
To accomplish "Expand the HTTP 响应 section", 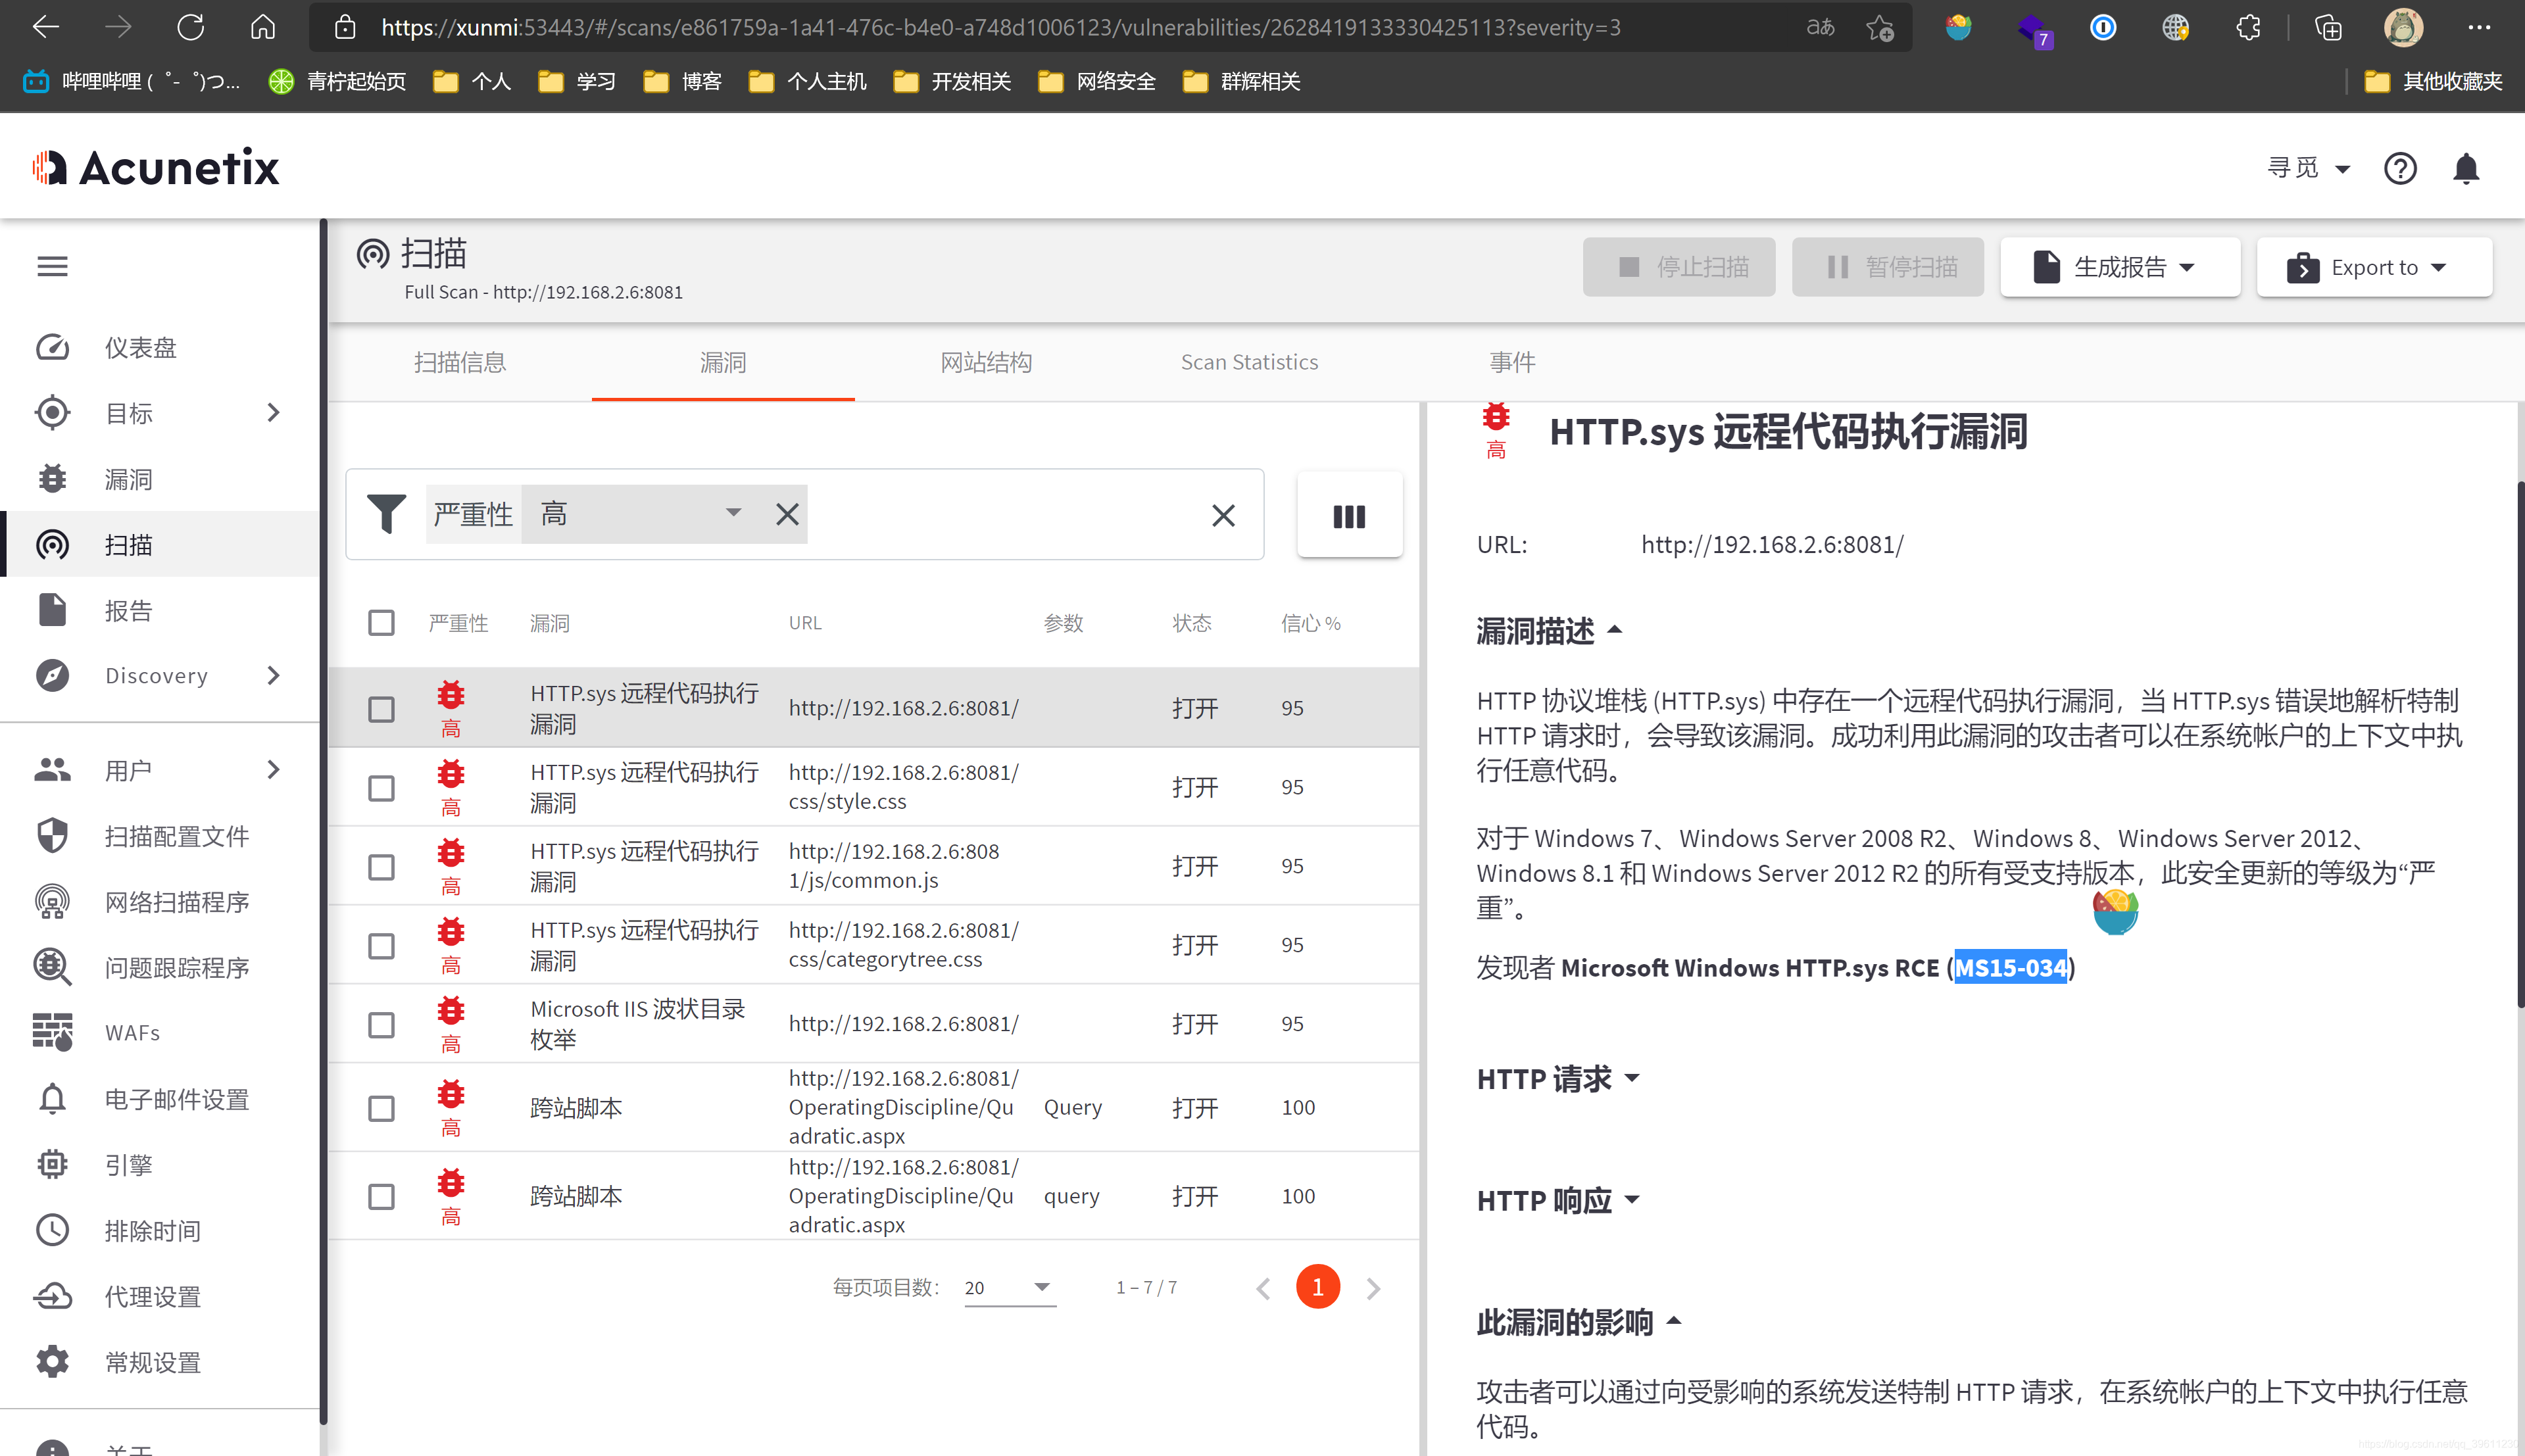I will 1558,1201.
